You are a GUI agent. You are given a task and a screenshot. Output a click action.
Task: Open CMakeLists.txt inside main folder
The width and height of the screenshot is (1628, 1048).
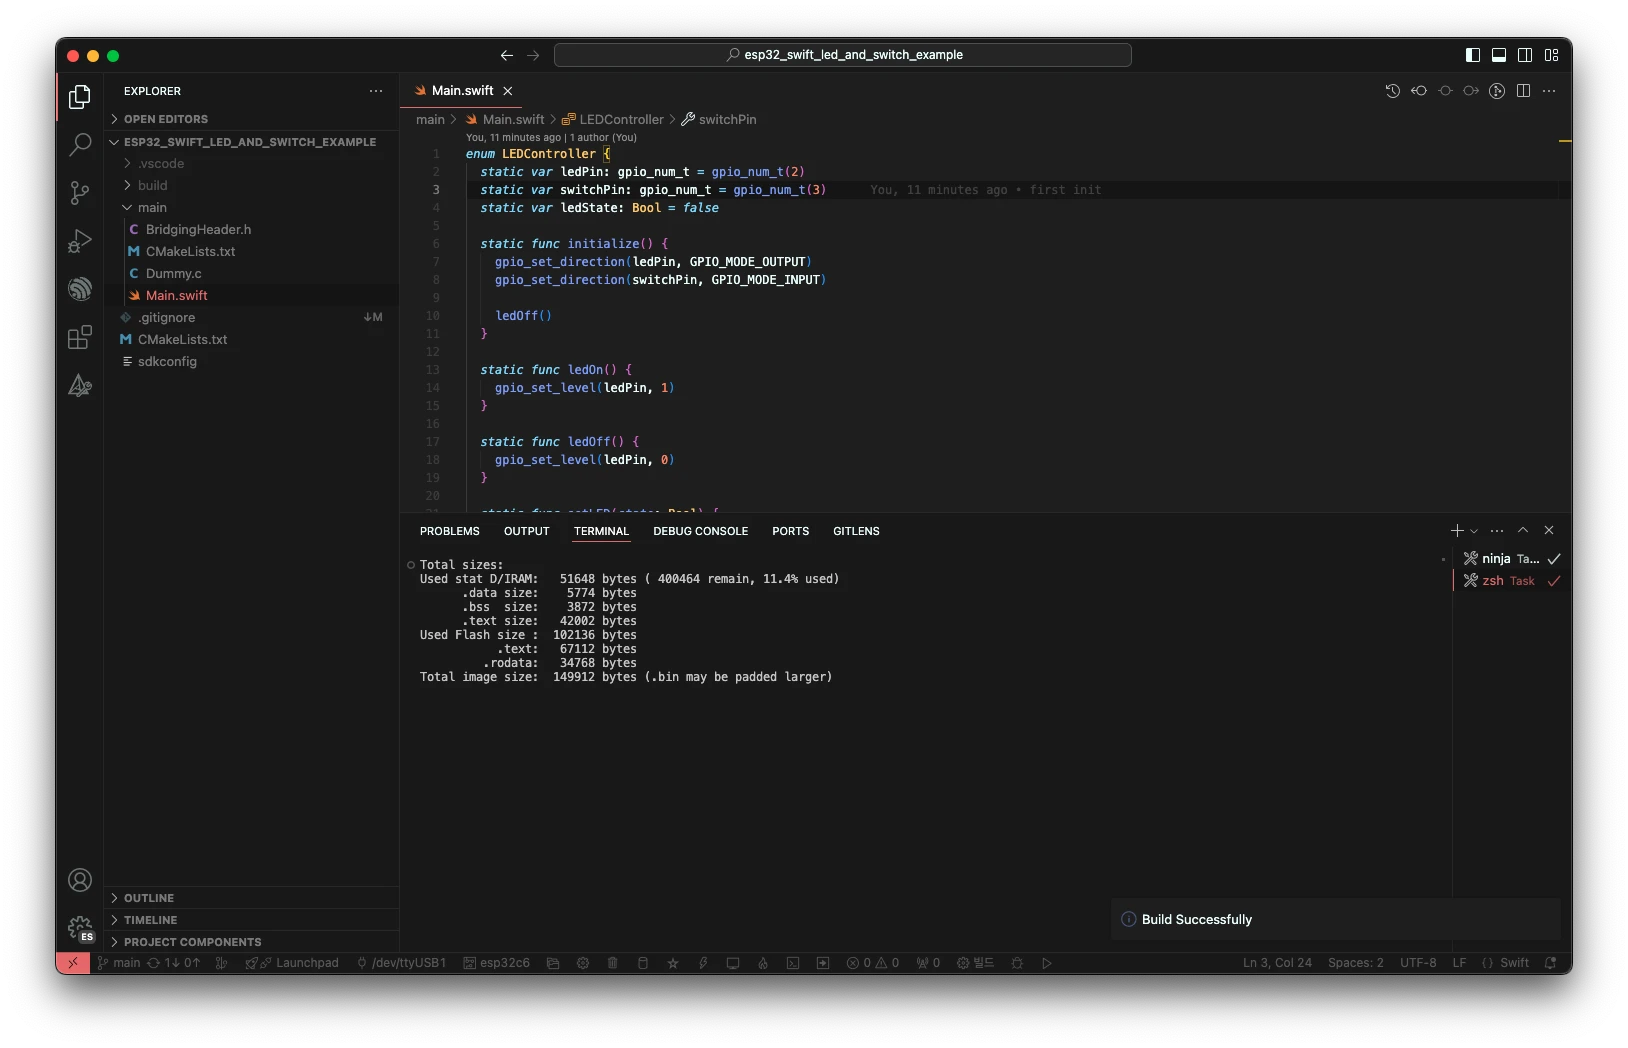[190, 252]
